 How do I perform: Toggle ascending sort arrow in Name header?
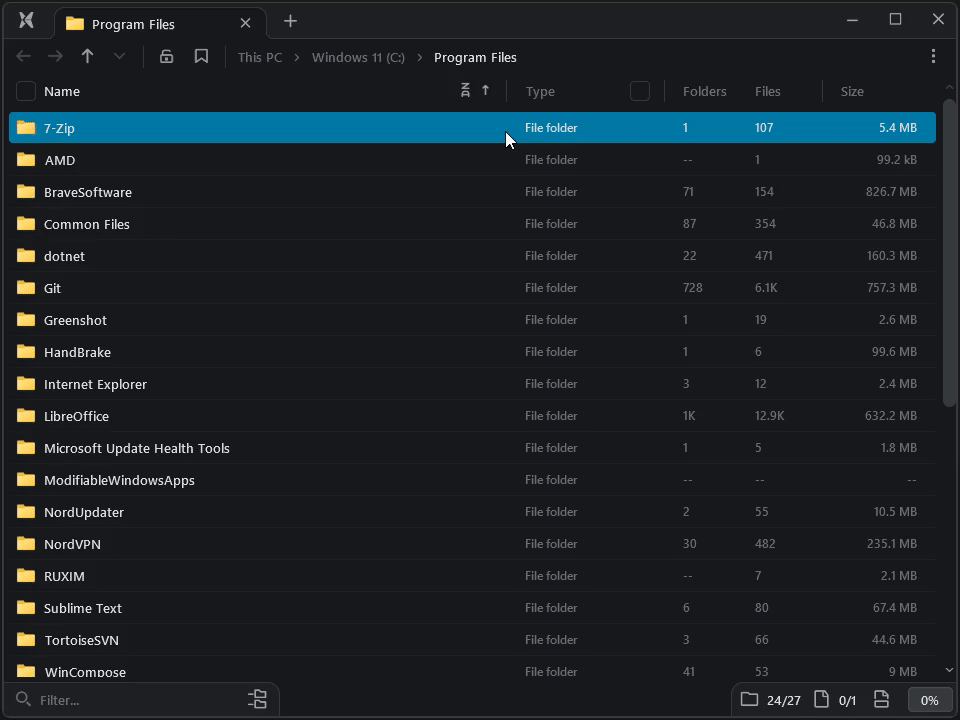(486, 91)
